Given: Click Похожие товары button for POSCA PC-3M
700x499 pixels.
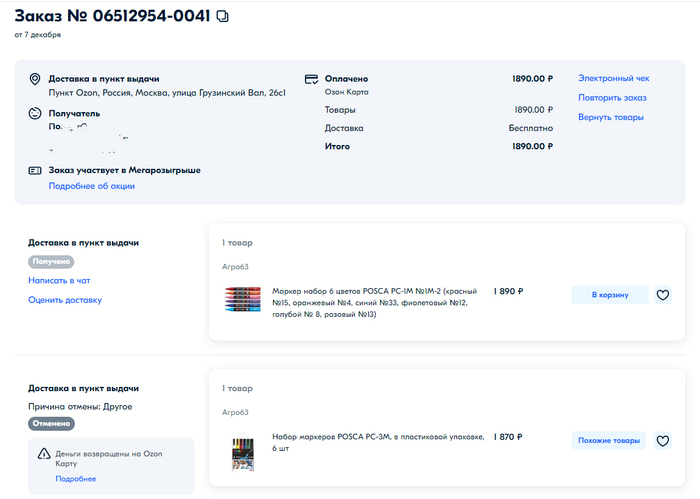Looking at the screenshot, I should click(609, 441).
